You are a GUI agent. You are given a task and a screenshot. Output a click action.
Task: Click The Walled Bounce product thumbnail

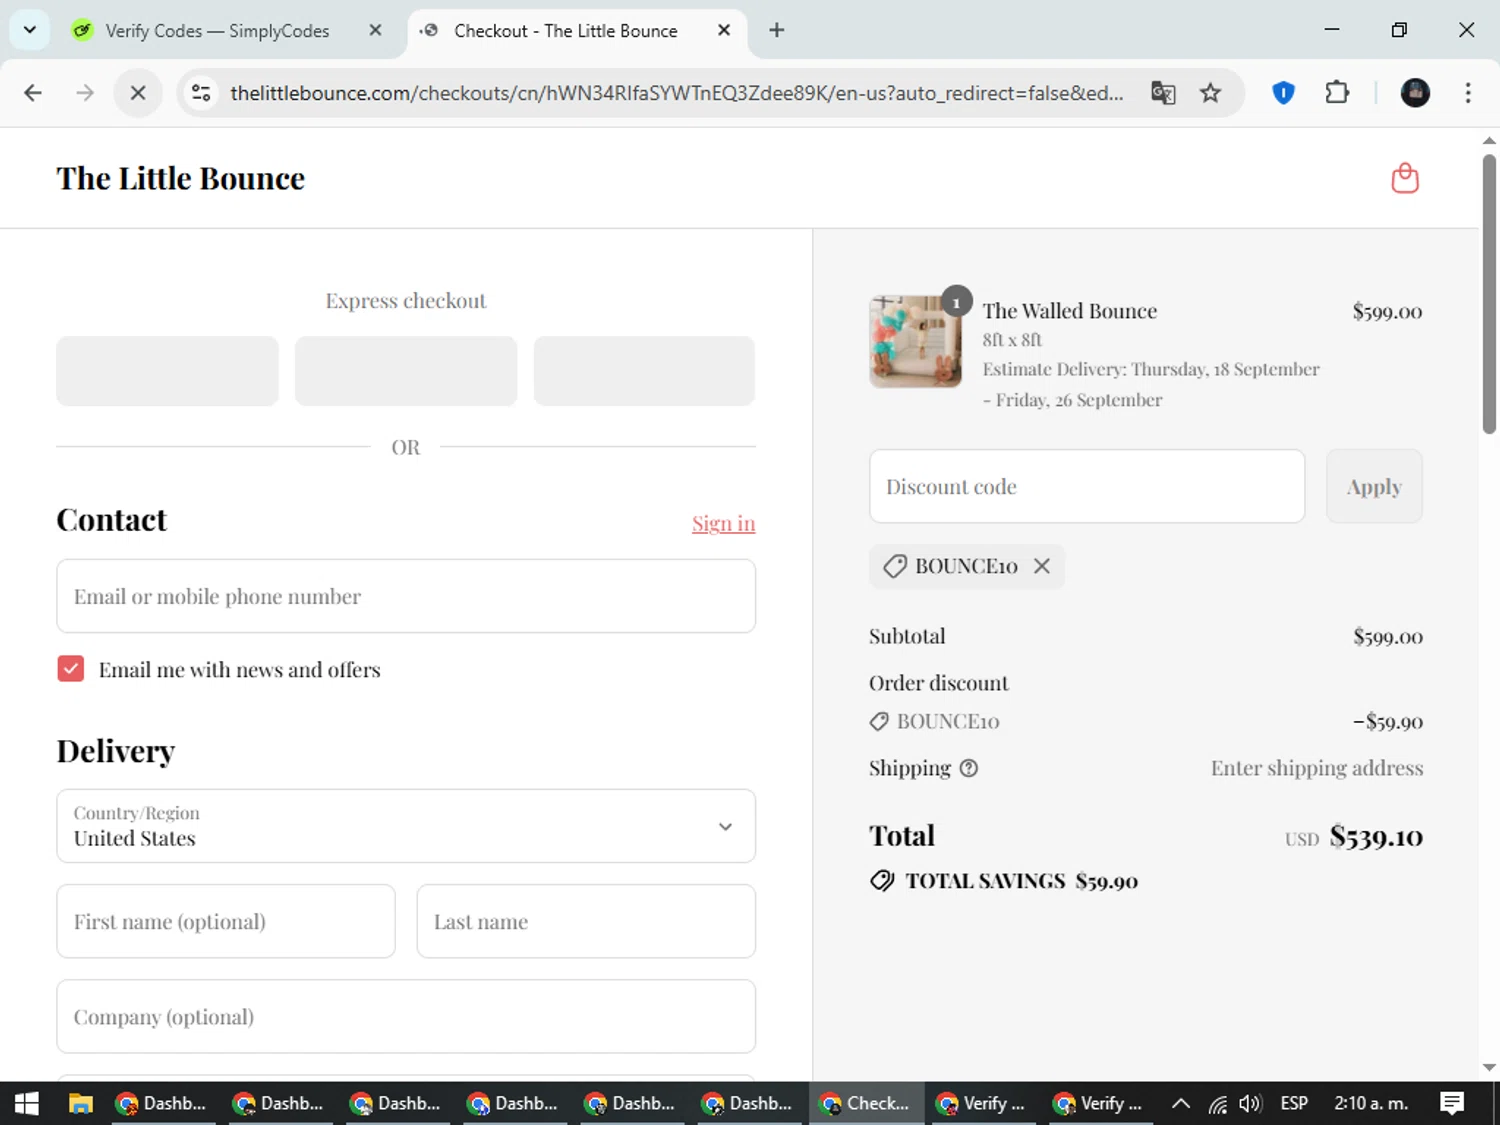[x=915, y=341]
